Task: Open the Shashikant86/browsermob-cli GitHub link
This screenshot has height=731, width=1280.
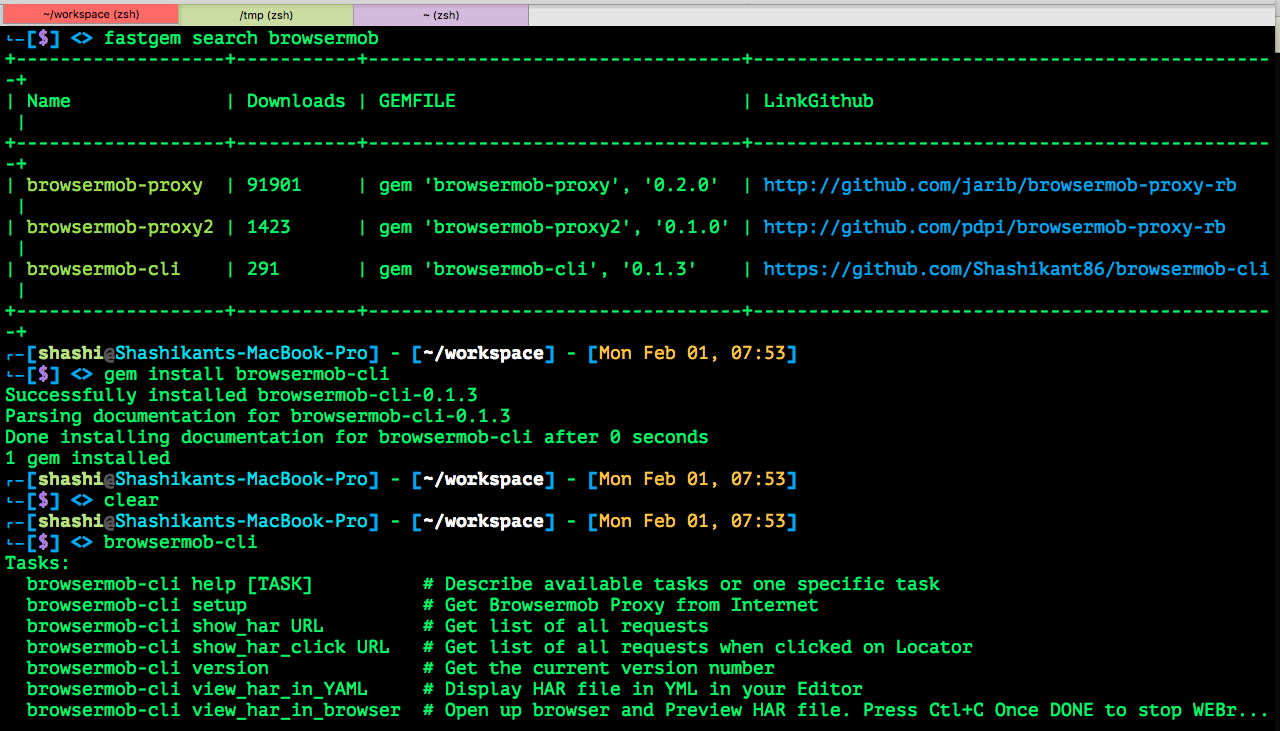Action: coord(1016,269)
